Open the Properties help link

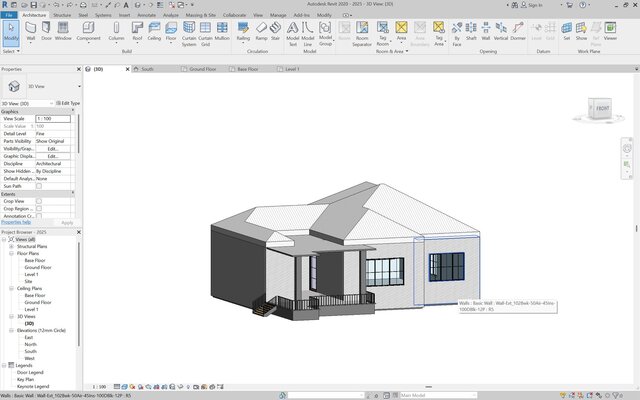coord(18,222)
